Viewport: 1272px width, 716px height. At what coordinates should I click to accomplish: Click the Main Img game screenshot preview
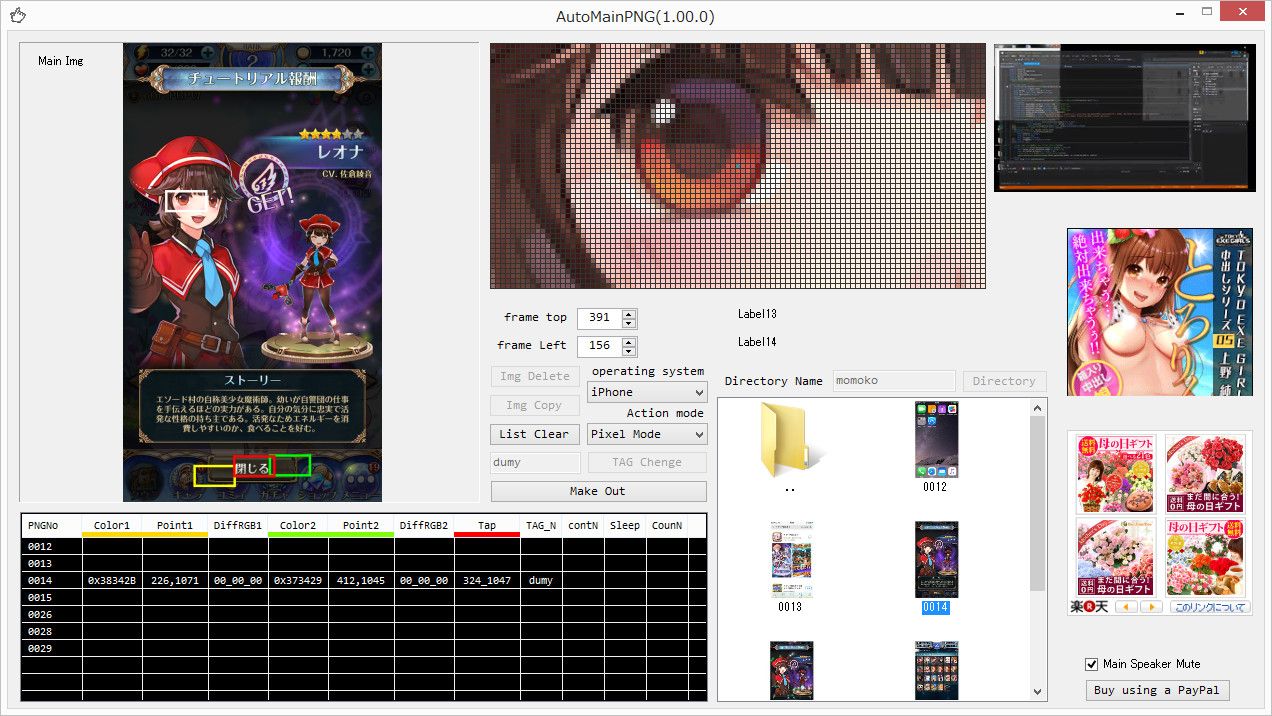point(252,272)
